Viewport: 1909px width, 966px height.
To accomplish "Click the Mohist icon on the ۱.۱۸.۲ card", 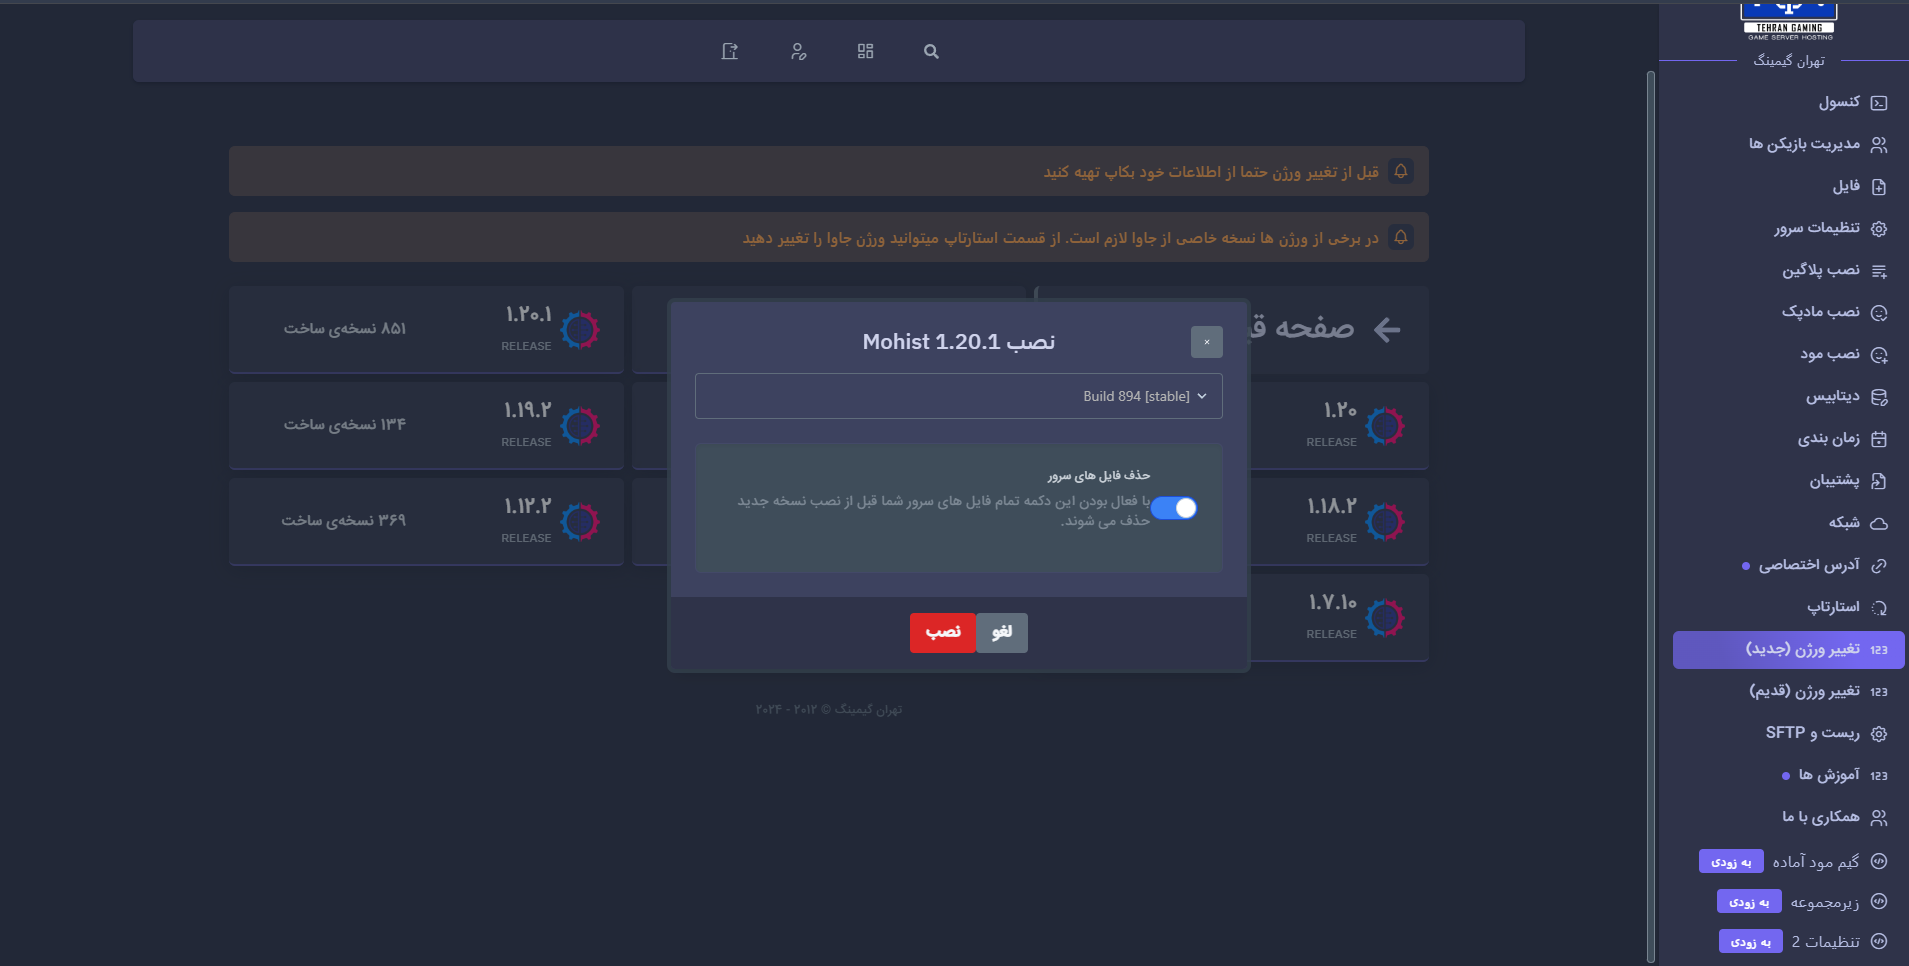I will pos(1385,522).
